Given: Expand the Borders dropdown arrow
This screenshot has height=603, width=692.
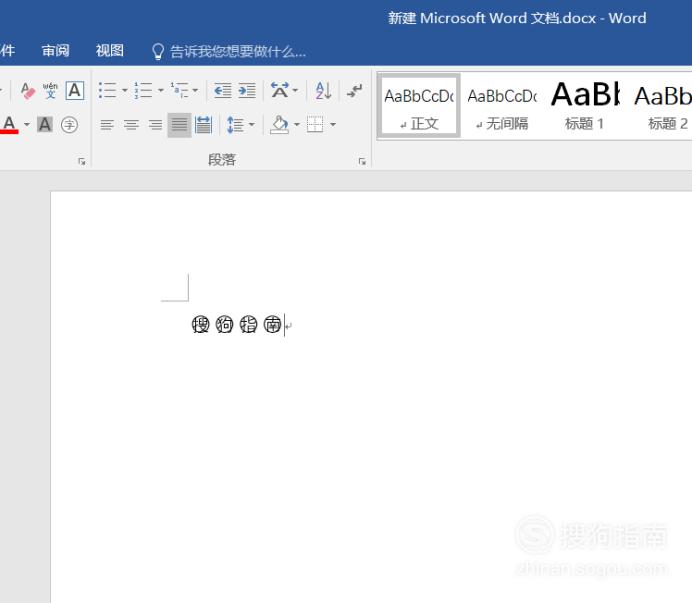Looking at the screenshot, I should [333, 125].
